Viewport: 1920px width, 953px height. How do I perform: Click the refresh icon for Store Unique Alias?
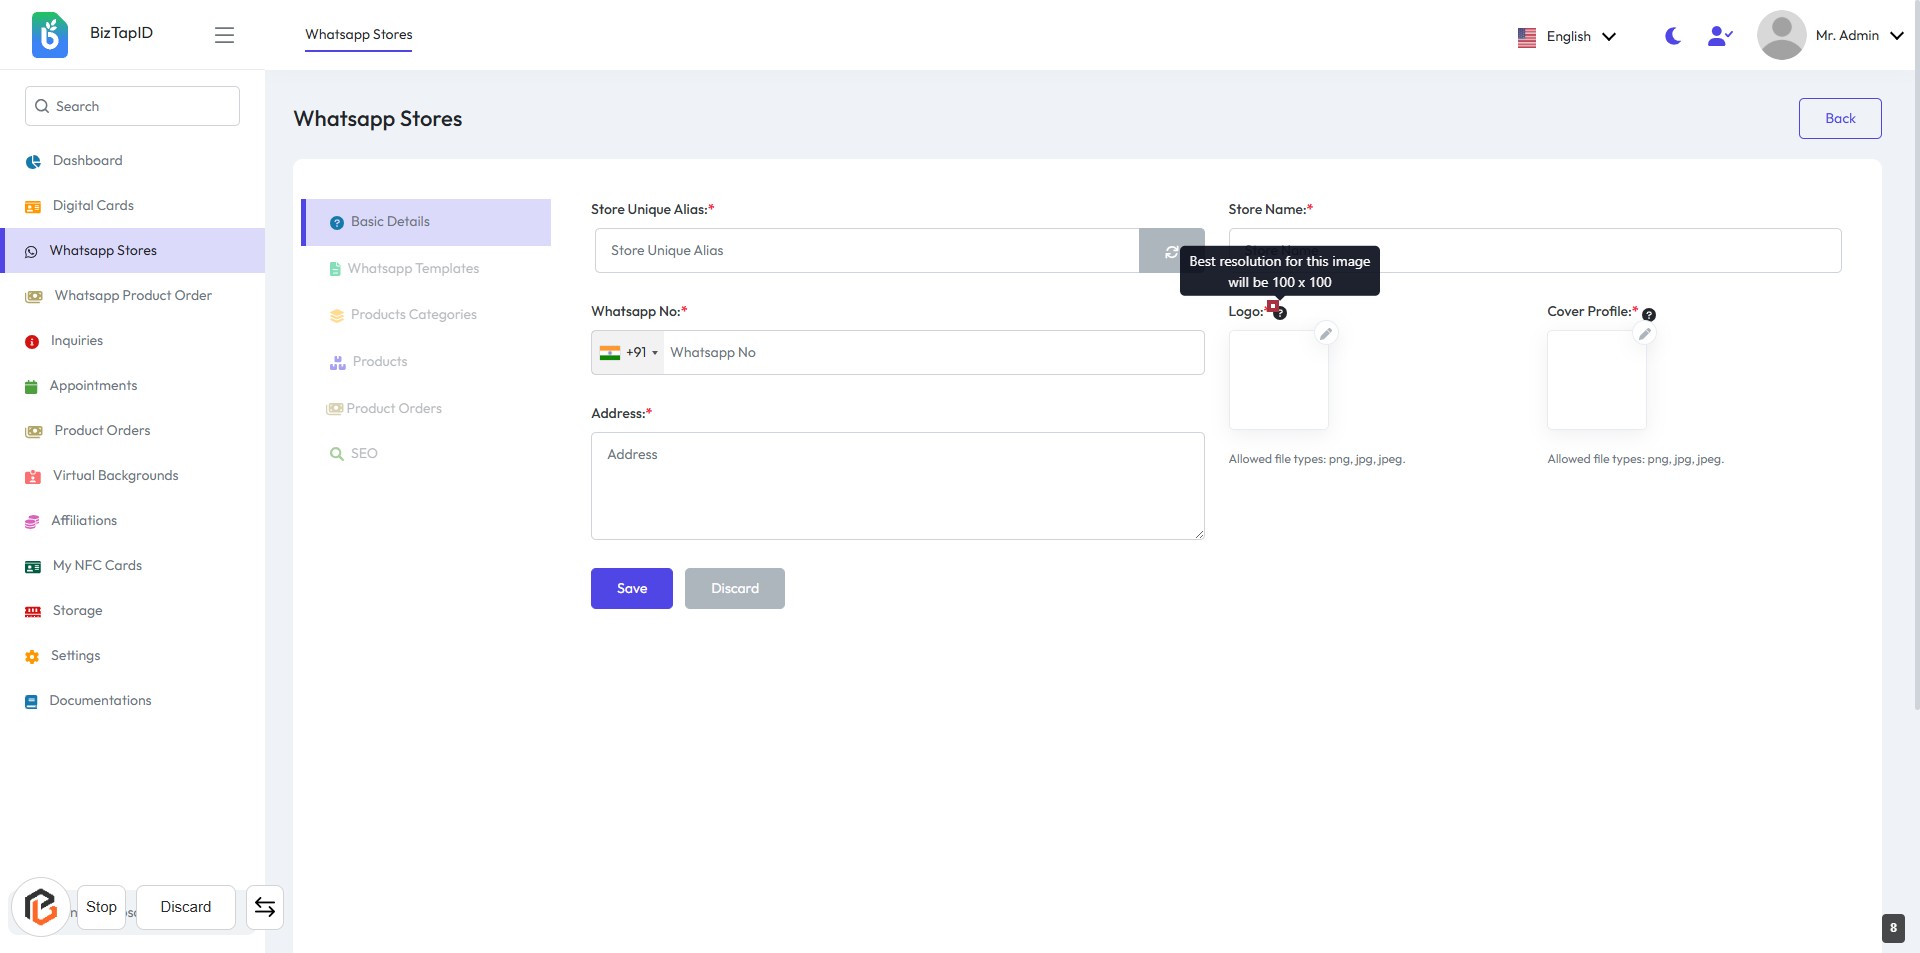(1170, 251)
